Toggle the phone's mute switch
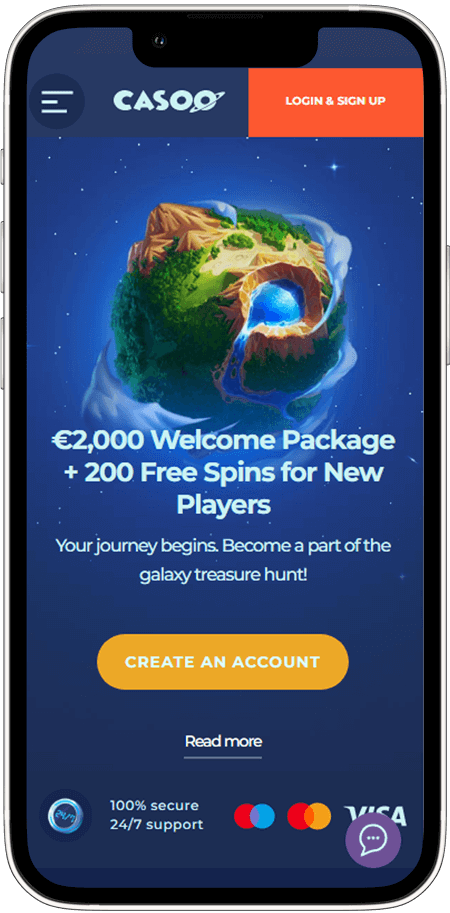Screen dimensions: 450x913 pos(2,167)
